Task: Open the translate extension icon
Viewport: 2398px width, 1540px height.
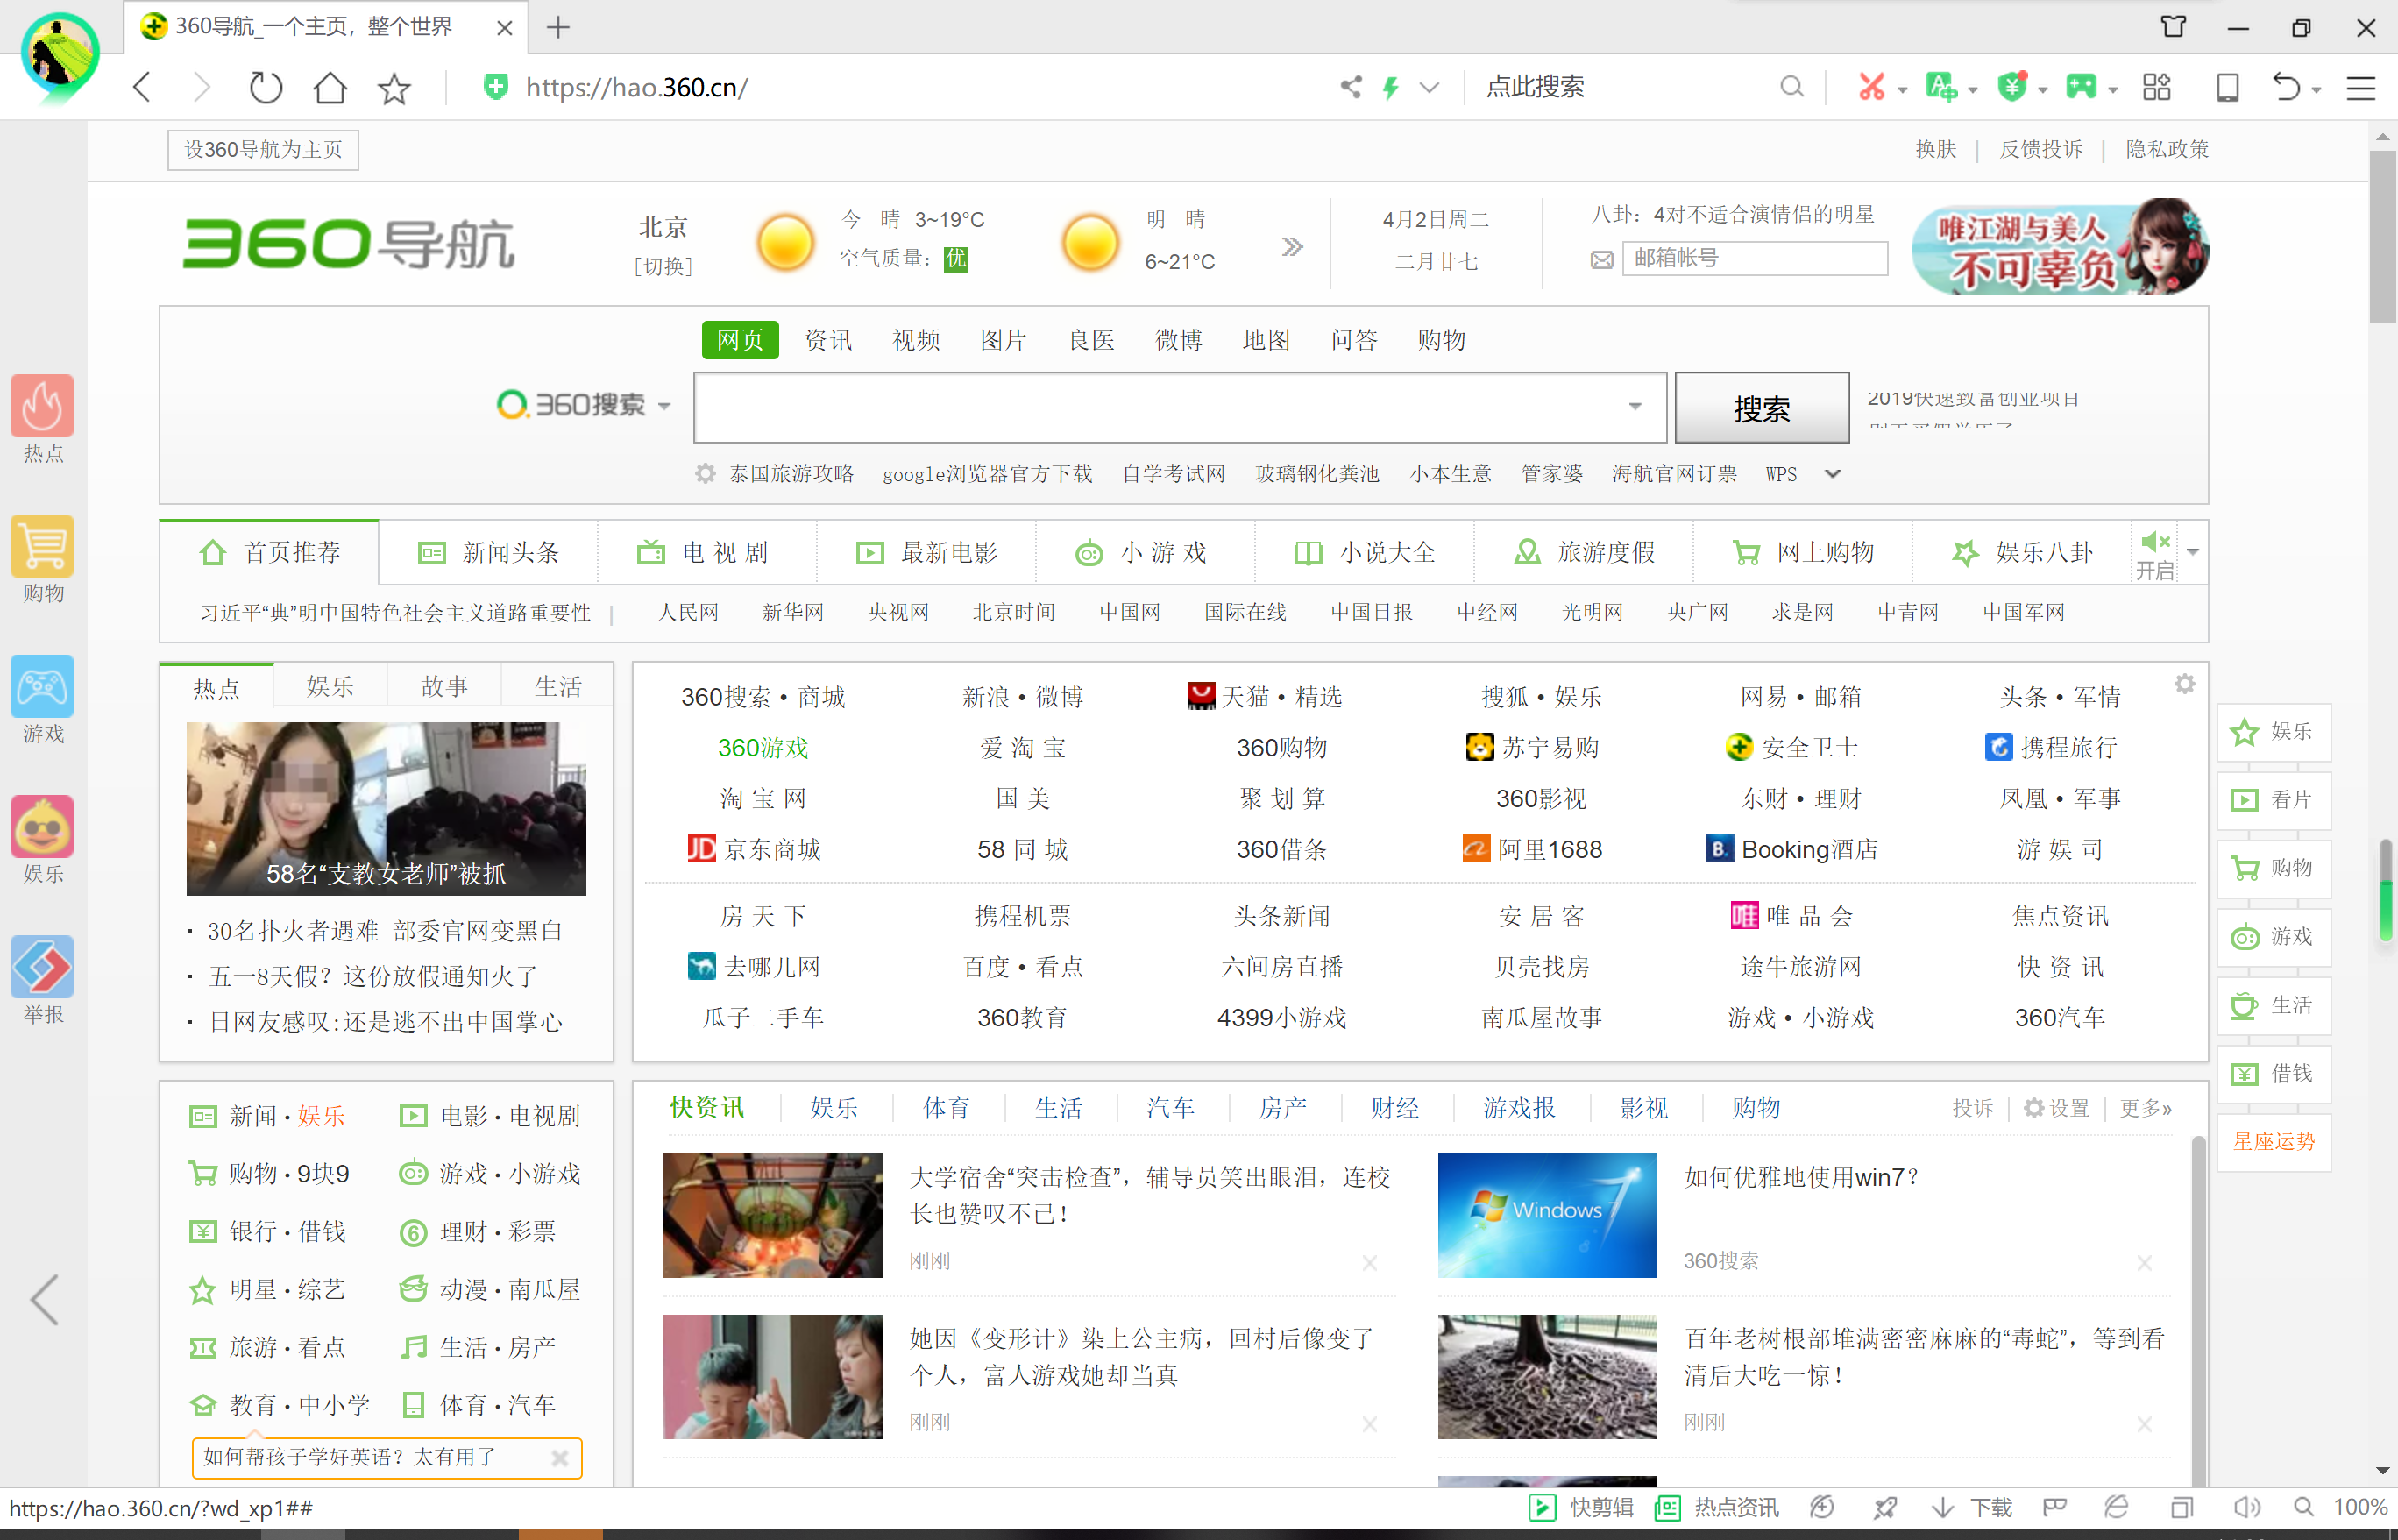Action: tap(1941, 87)
